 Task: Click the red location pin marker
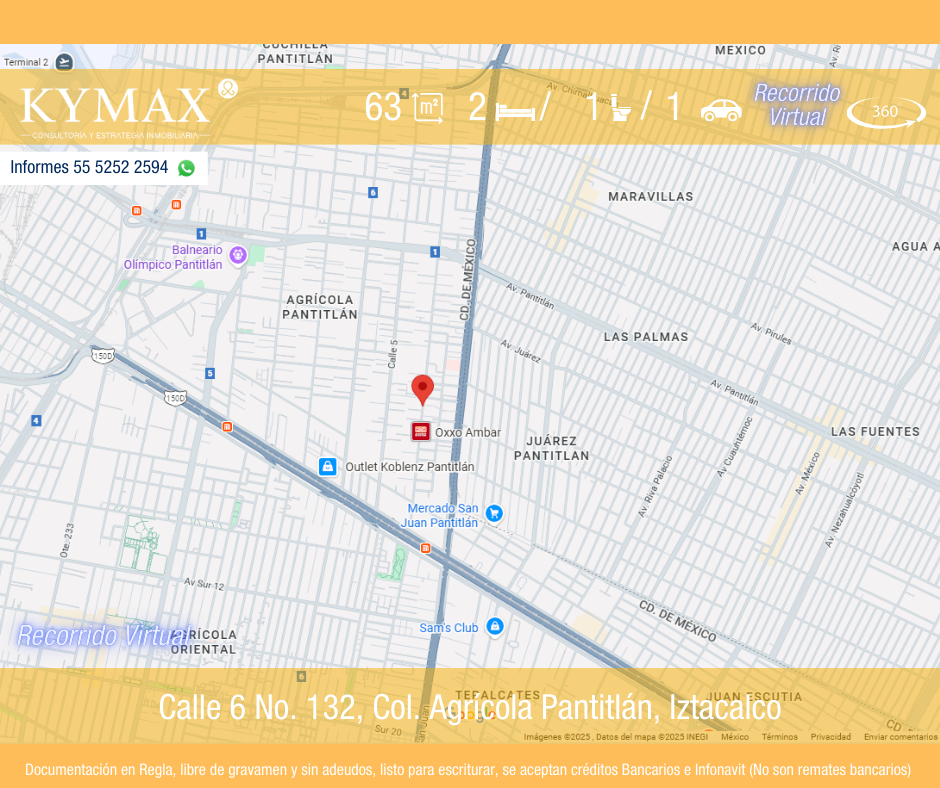point(423,389)
